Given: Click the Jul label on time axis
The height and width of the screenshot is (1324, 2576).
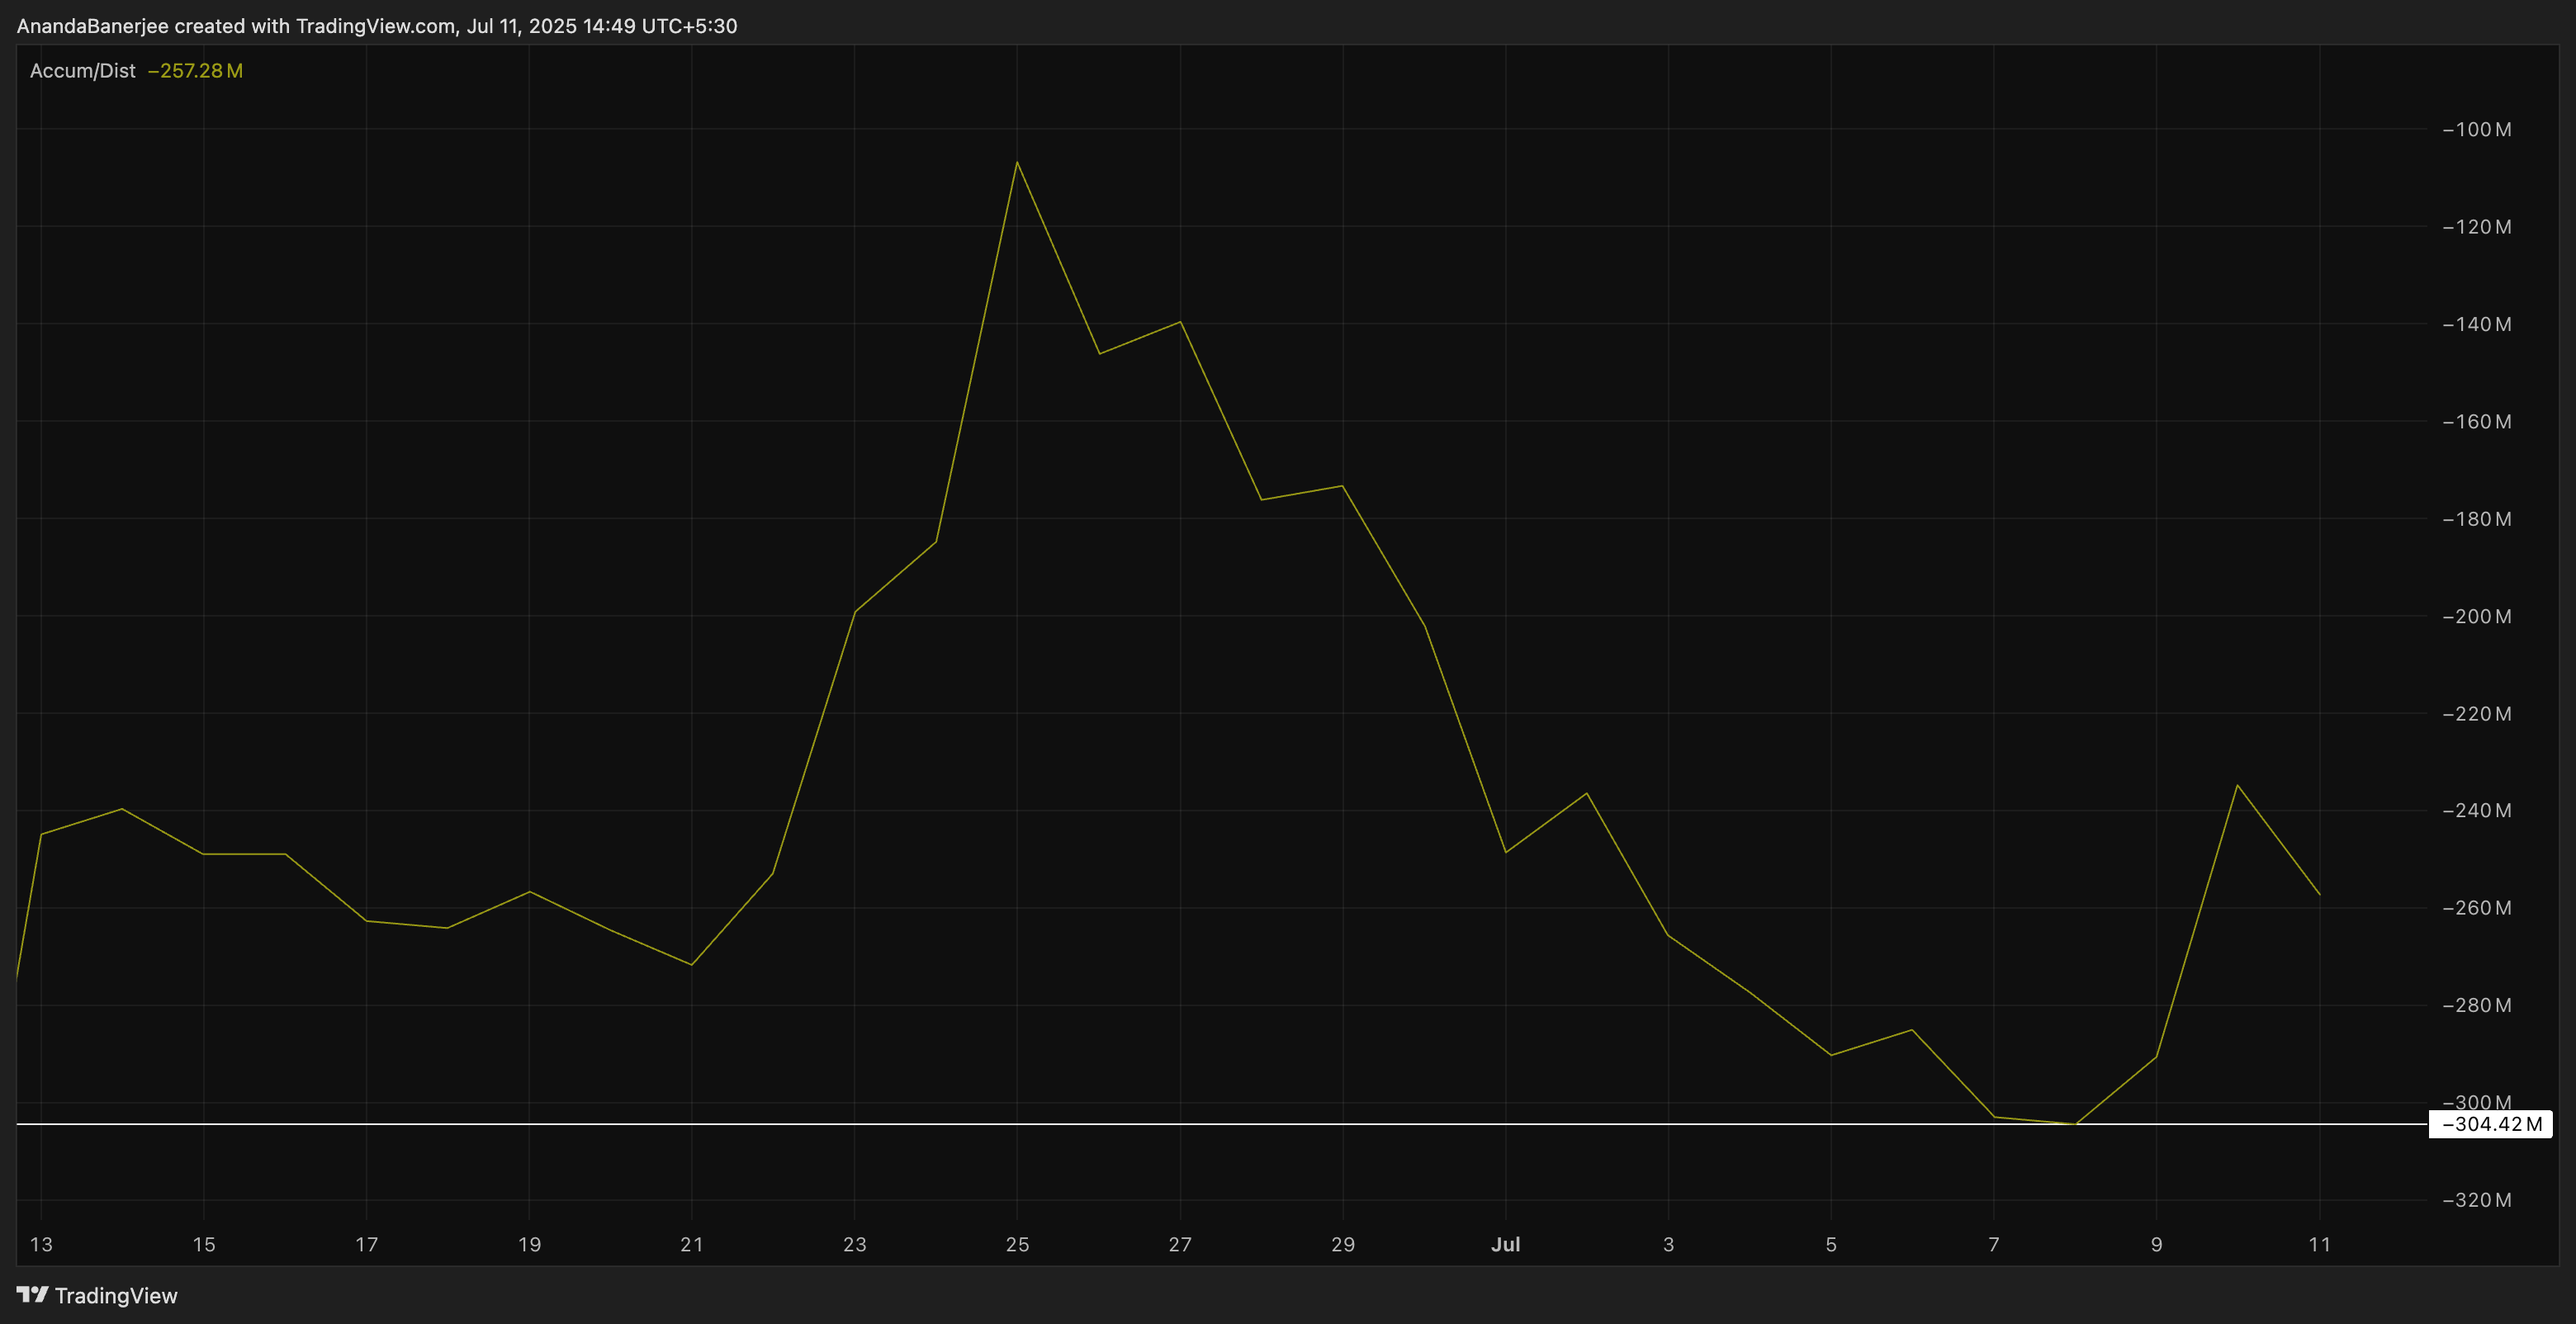Looking at the screenshot, I should [x=1505, y=1245].
